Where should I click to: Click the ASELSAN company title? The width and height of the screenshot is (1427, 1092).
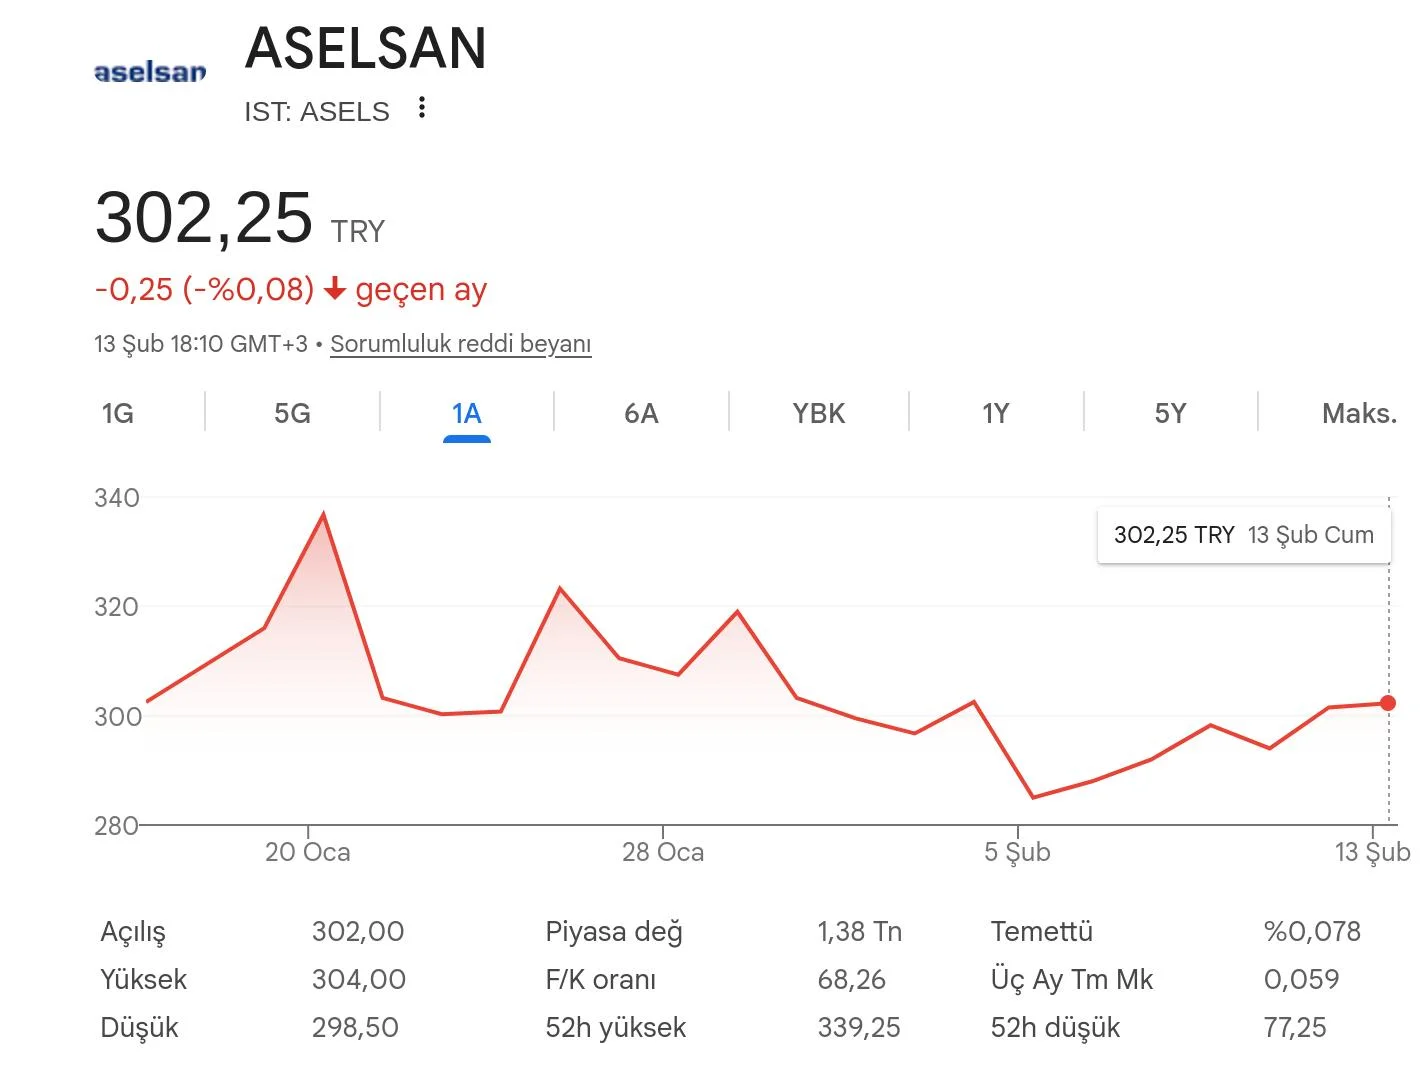tap(366, 48)
